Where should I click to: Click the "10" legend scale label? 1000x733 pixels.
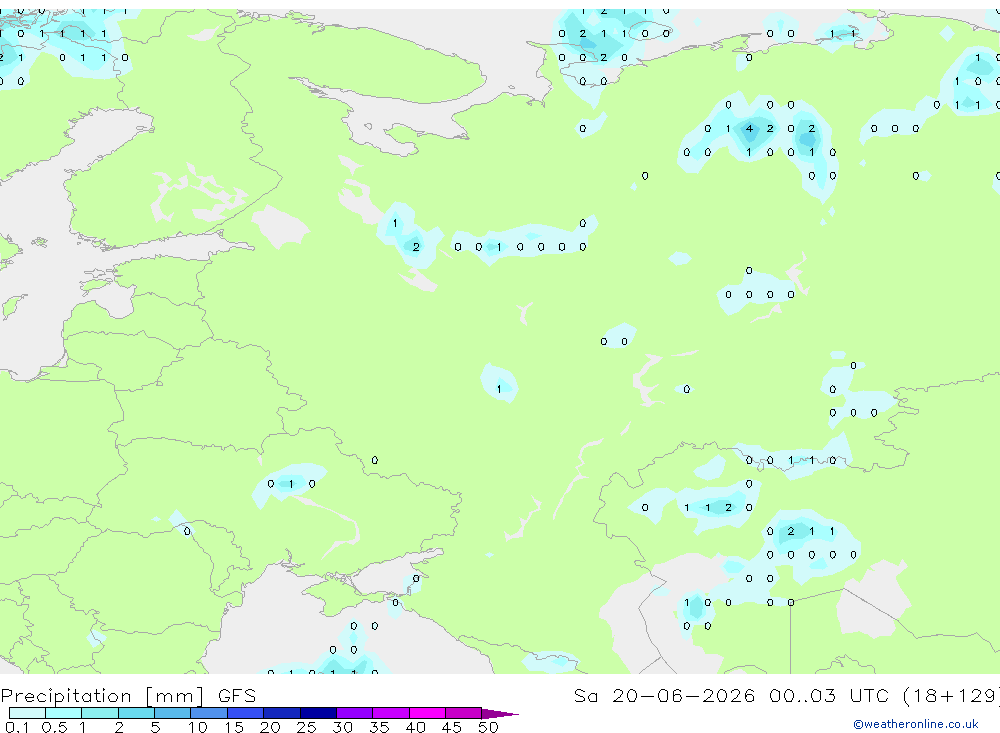(x=198, y=727)
